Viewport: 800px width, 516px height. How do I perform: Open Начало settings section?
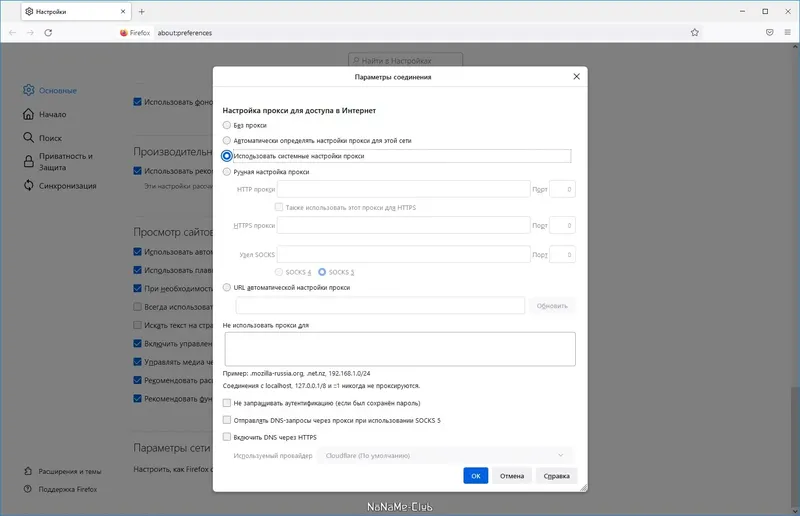pos(45,114)
